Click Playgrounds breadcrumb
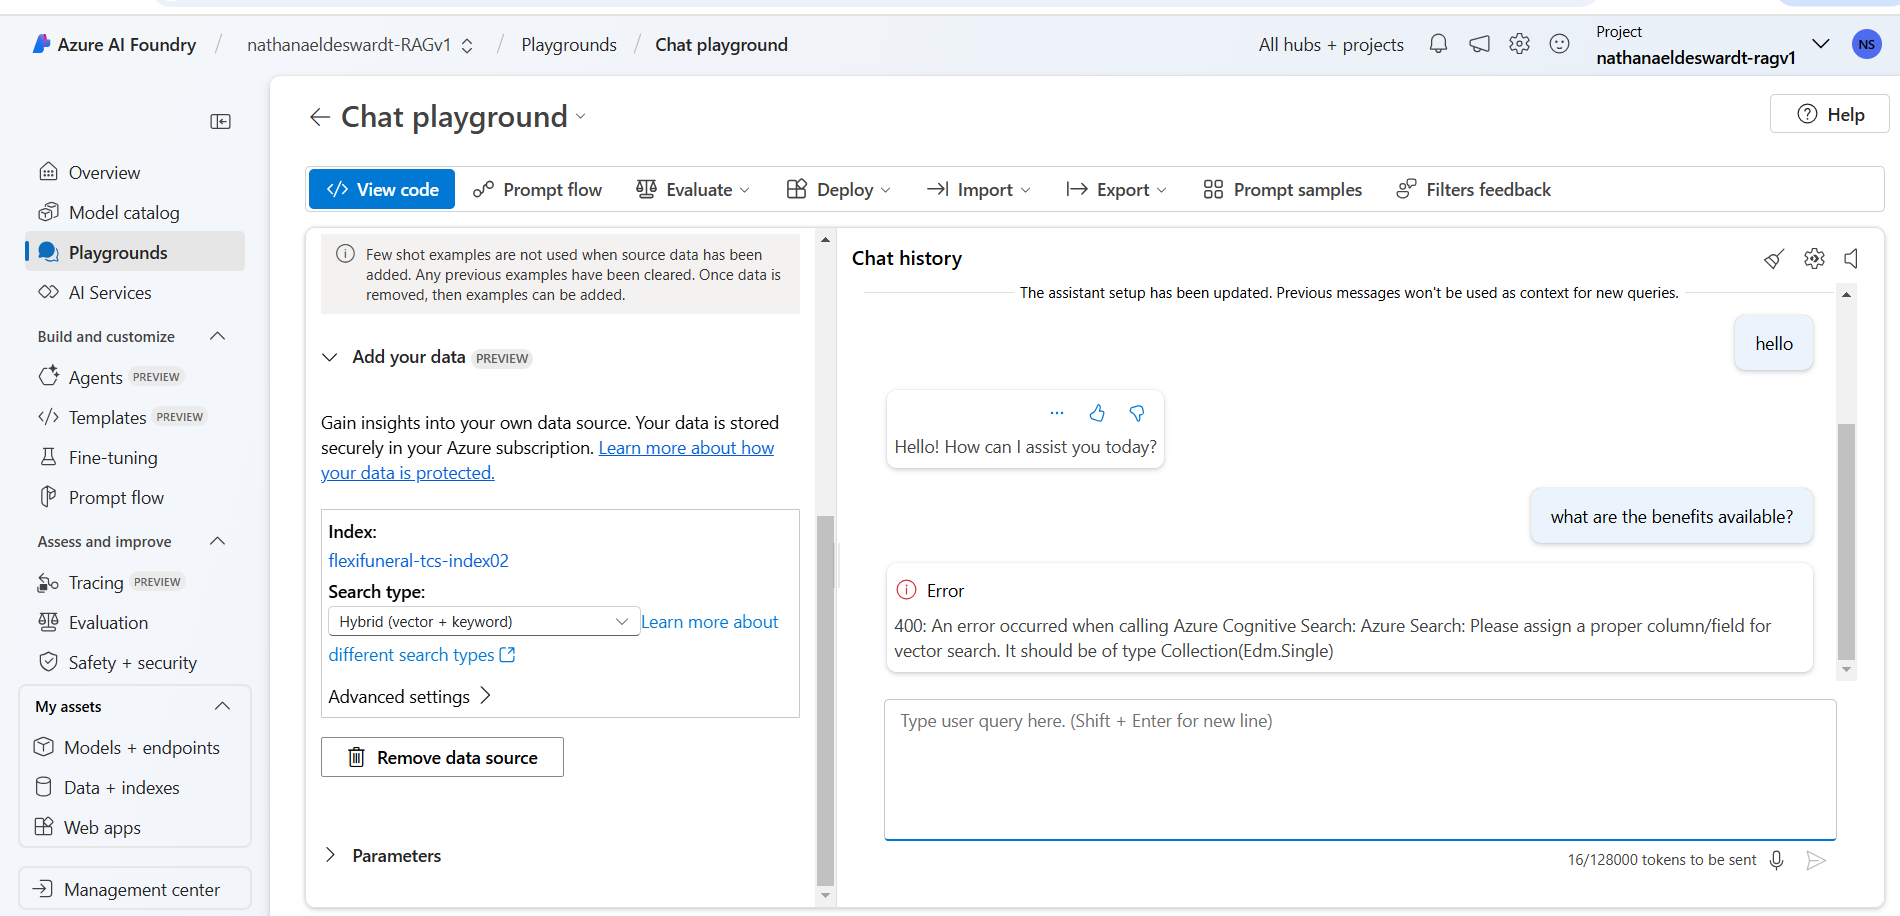 (569, 45)
